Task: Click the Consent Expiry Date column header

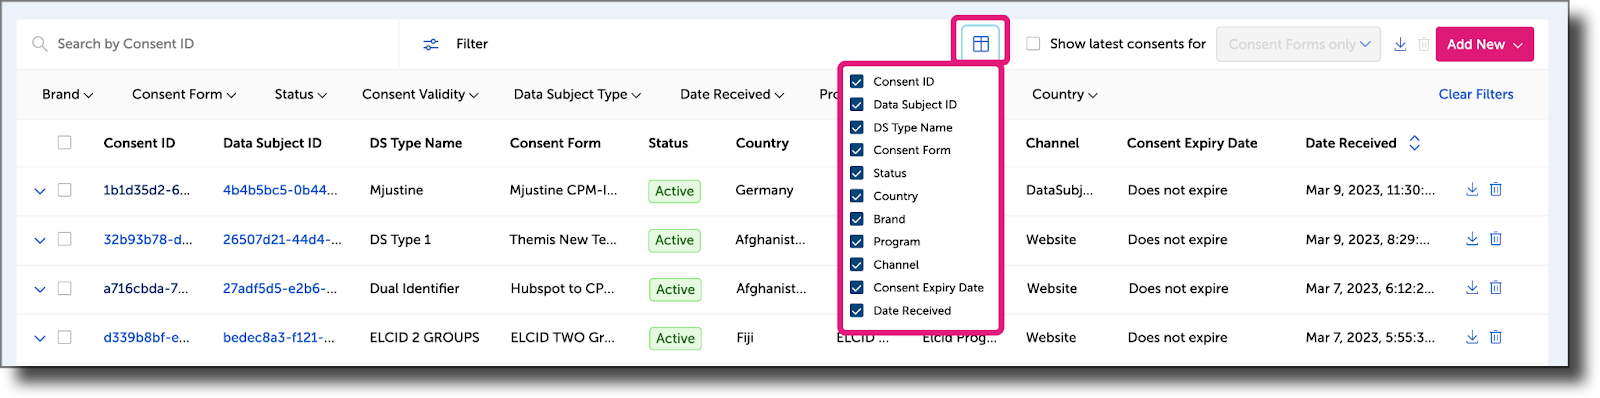Action: (x=1192, y=143)
